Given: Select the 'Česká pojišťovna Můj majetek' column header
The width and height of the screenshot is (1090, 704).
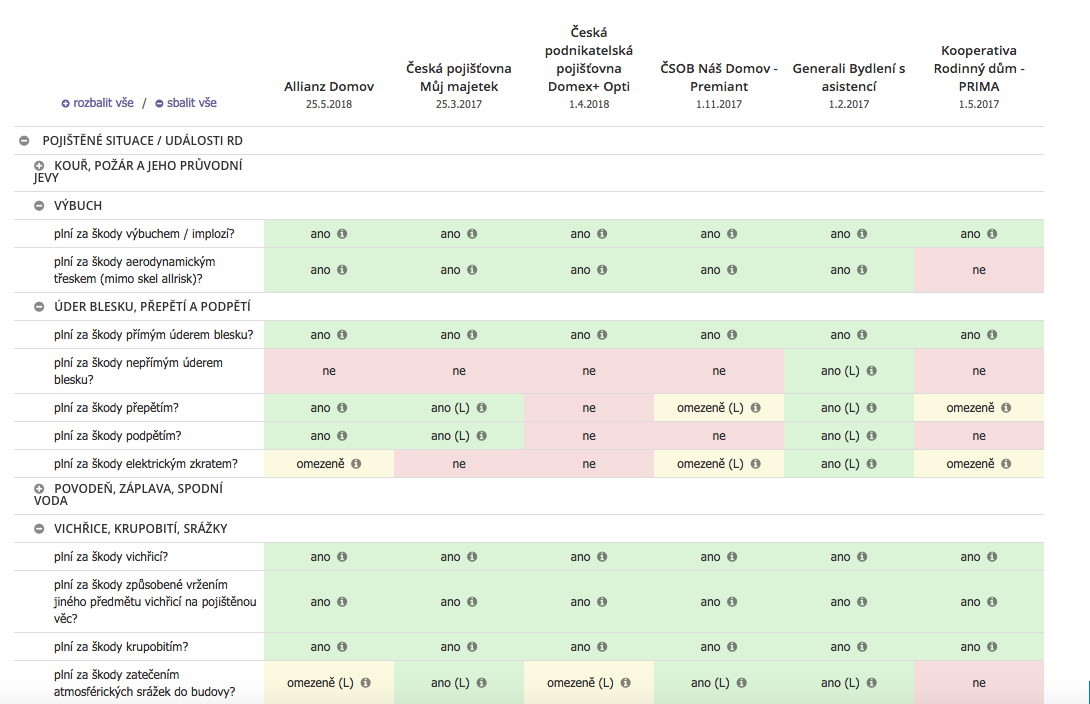Looking at the screenshot, I should point(459,77).
